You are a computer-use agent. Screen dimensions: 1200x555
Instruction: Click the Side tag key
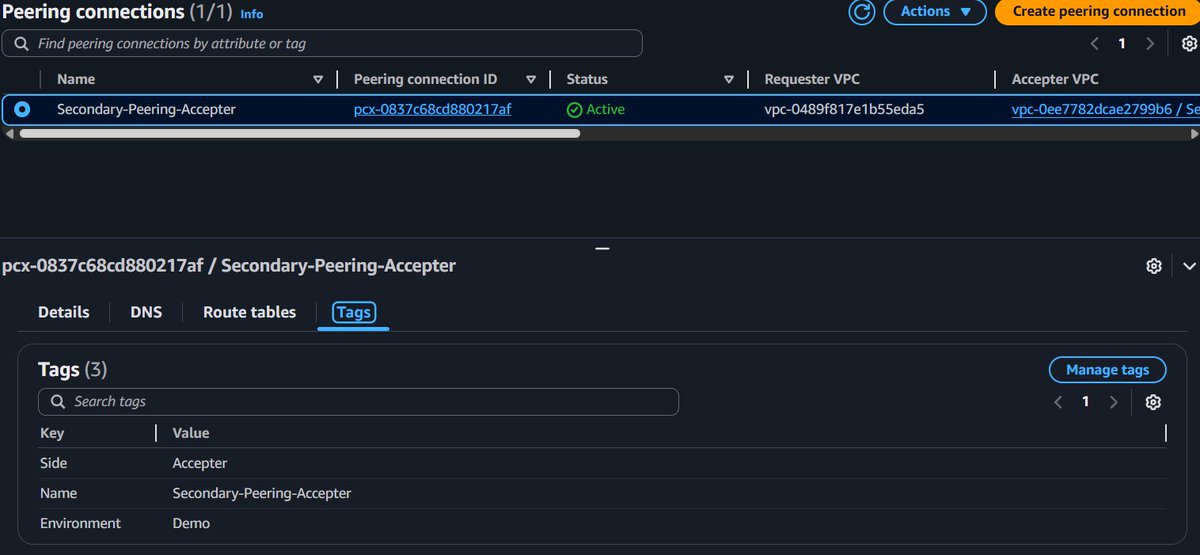[x=54, y=463]
